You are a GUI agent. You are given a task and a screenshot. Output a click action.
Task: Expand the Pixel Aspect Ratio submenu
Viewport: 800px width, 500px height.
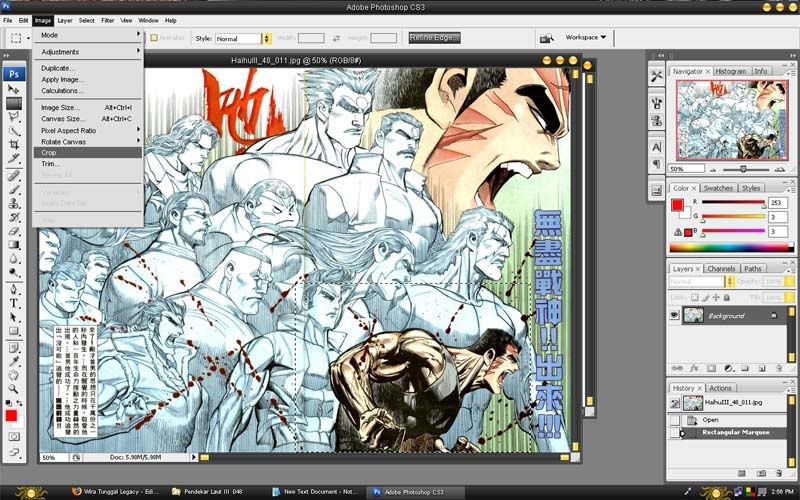coord(88,131)
